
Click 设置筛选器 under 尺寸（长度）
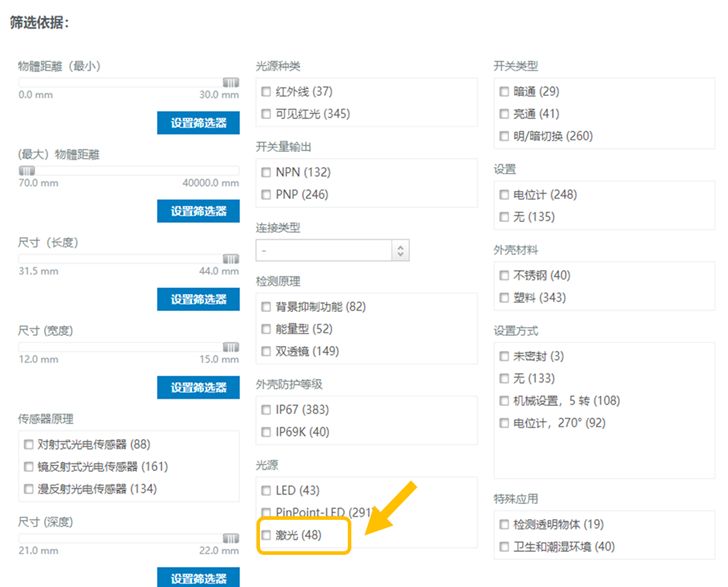click(198, 299)
